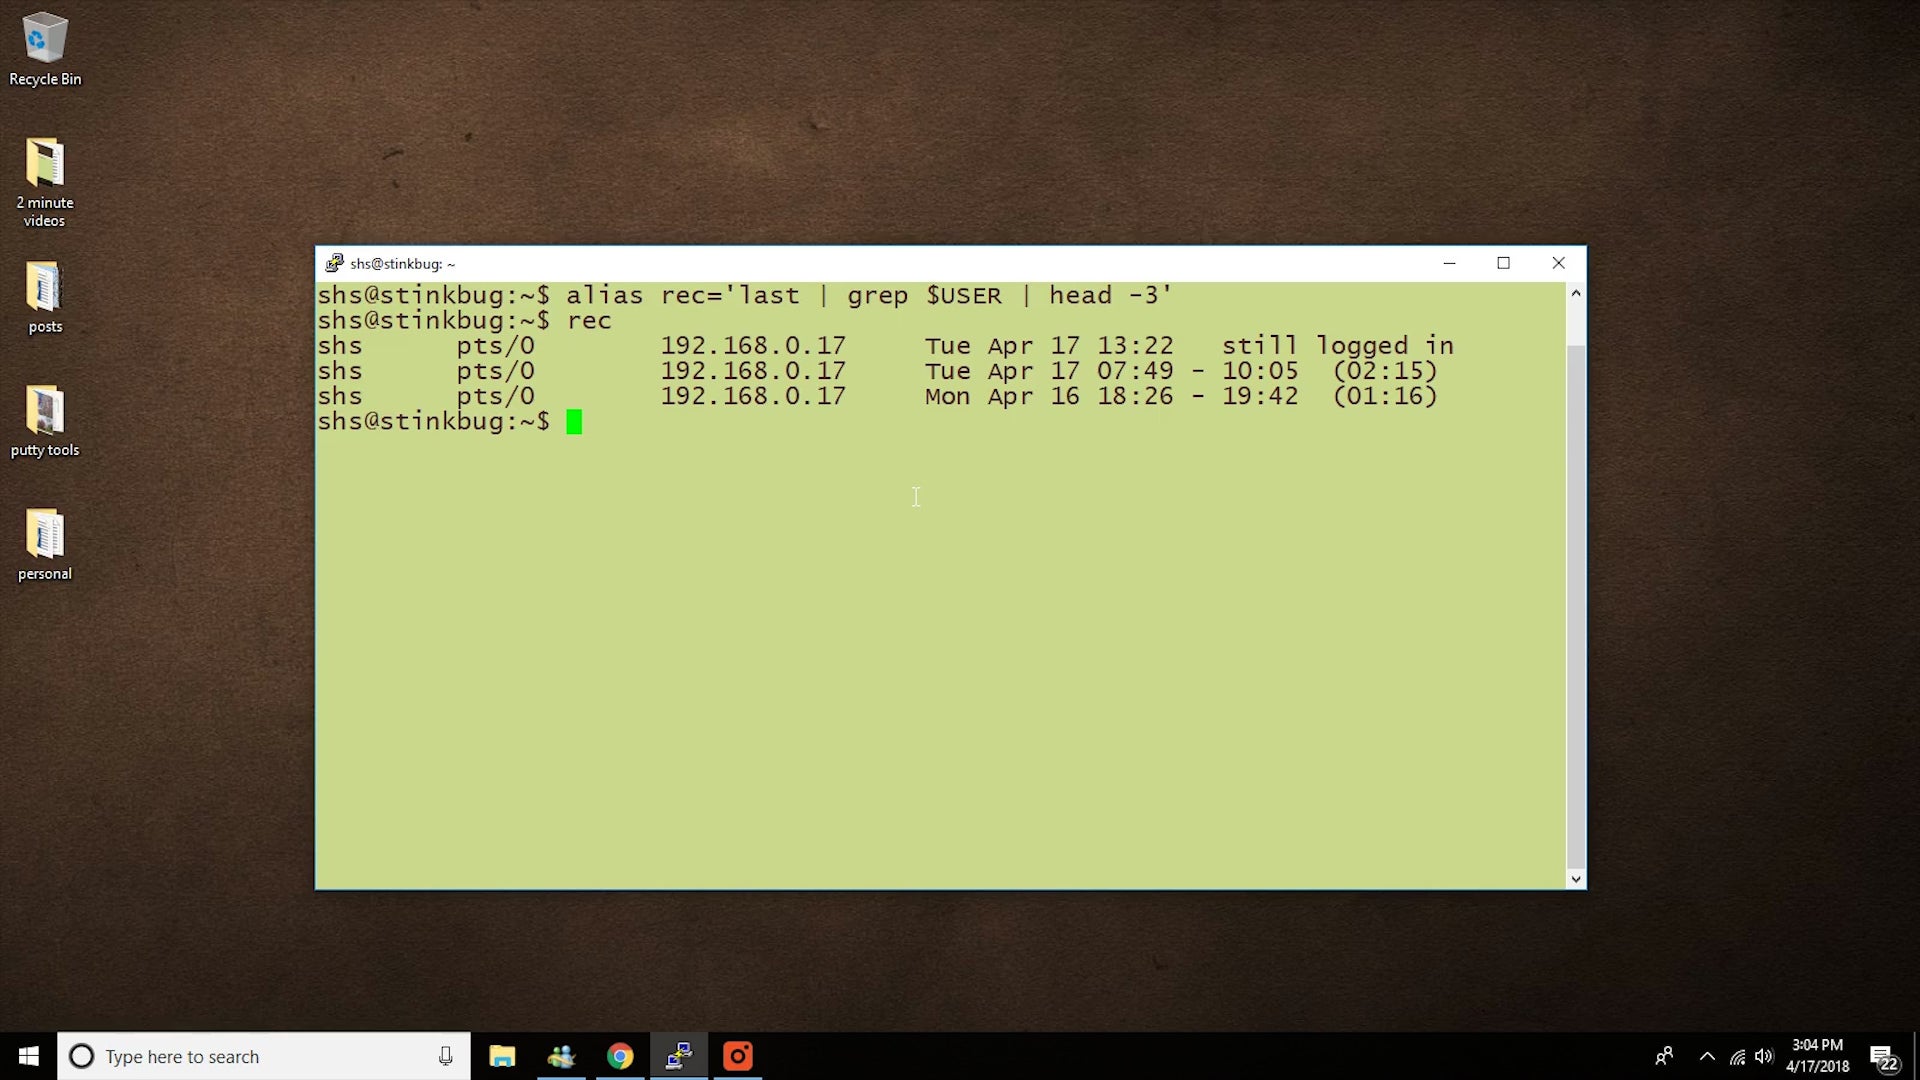This screenshot has width=1920, height=1080.
Task: Click the terminal scrollbar up arrow
Action: 1576,293
